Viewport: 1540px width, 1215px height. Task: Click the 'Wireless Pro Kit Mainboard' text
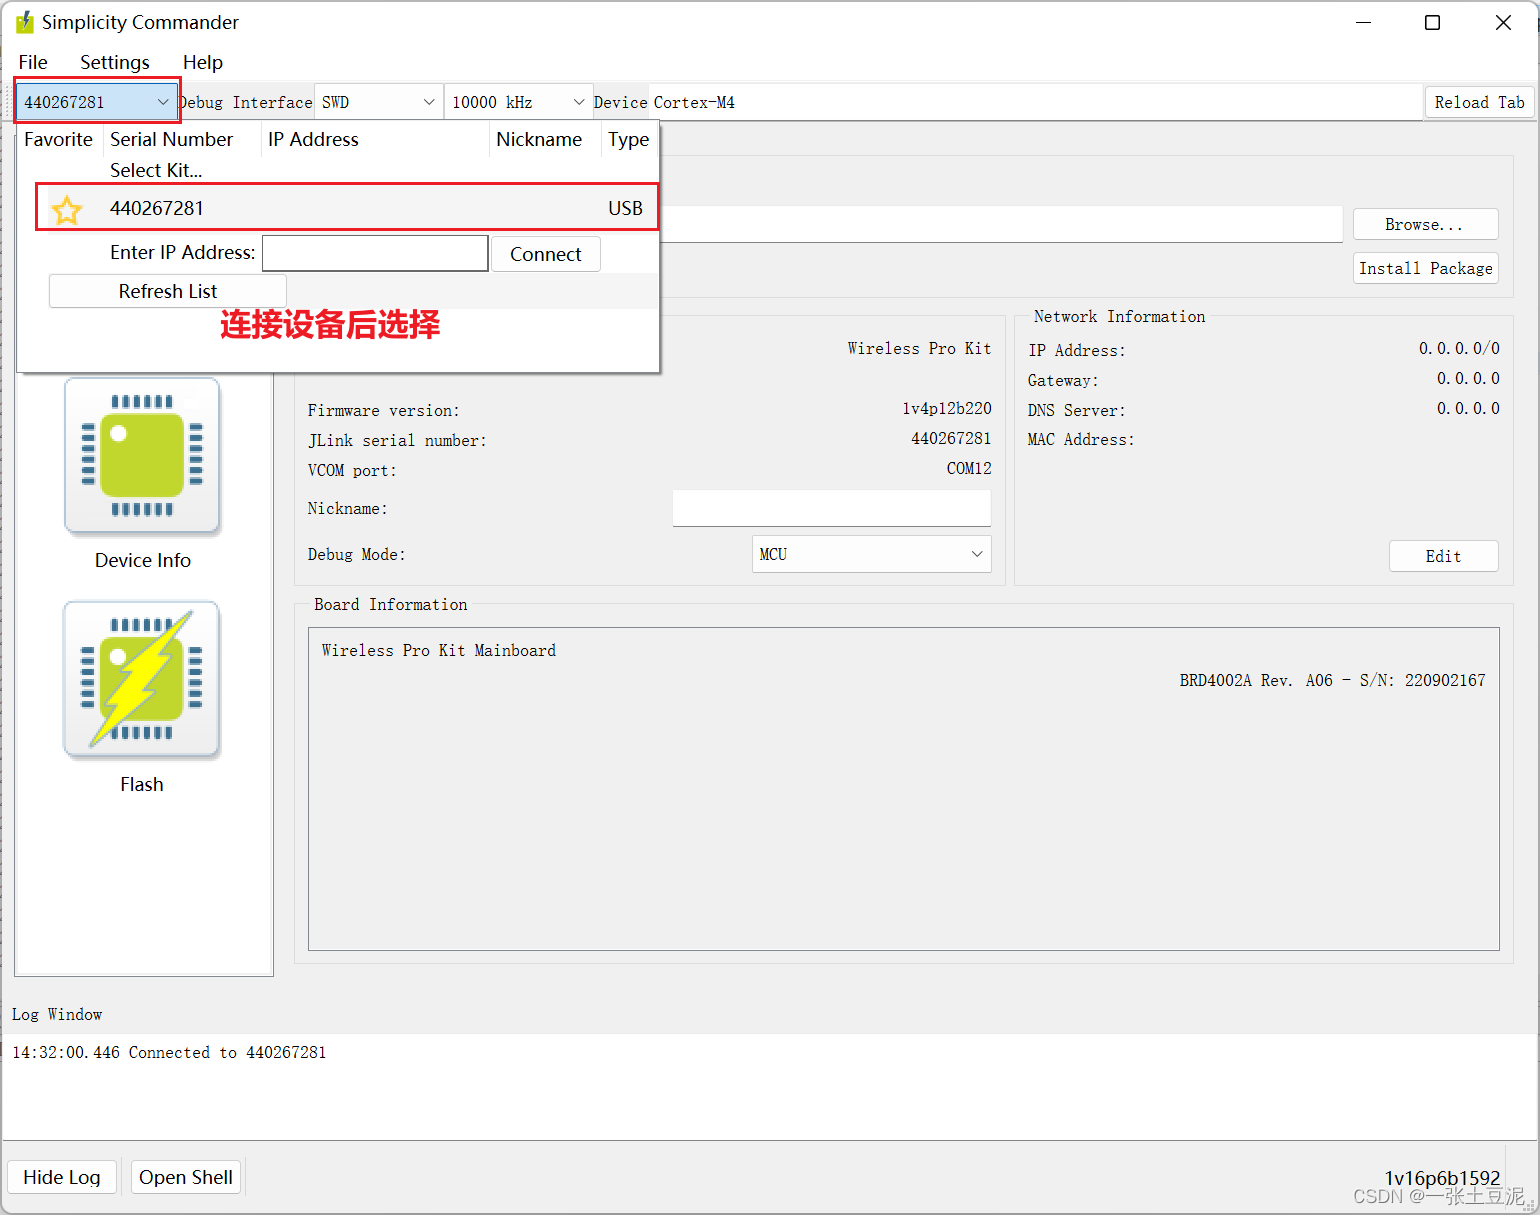[438, 650]
